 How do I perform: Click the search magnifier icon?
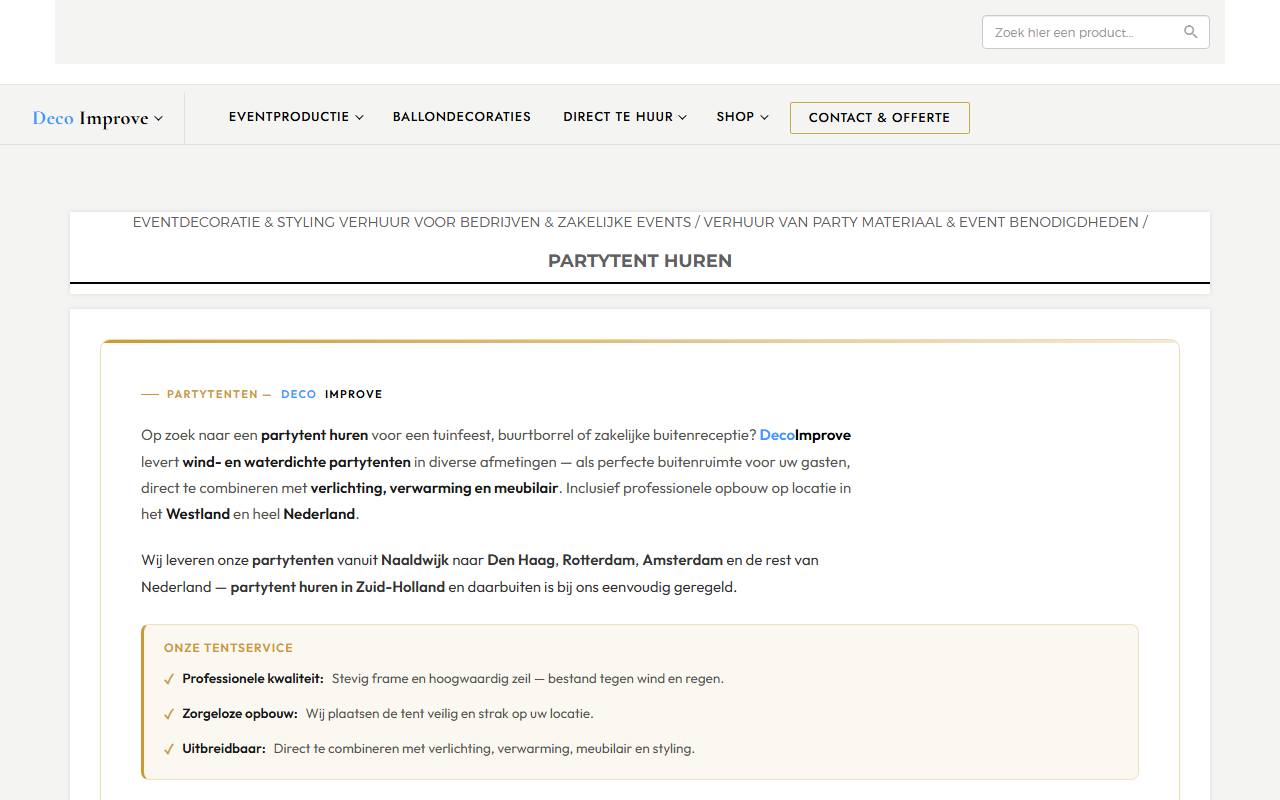pyautogui.click(x=1190, y=32)
